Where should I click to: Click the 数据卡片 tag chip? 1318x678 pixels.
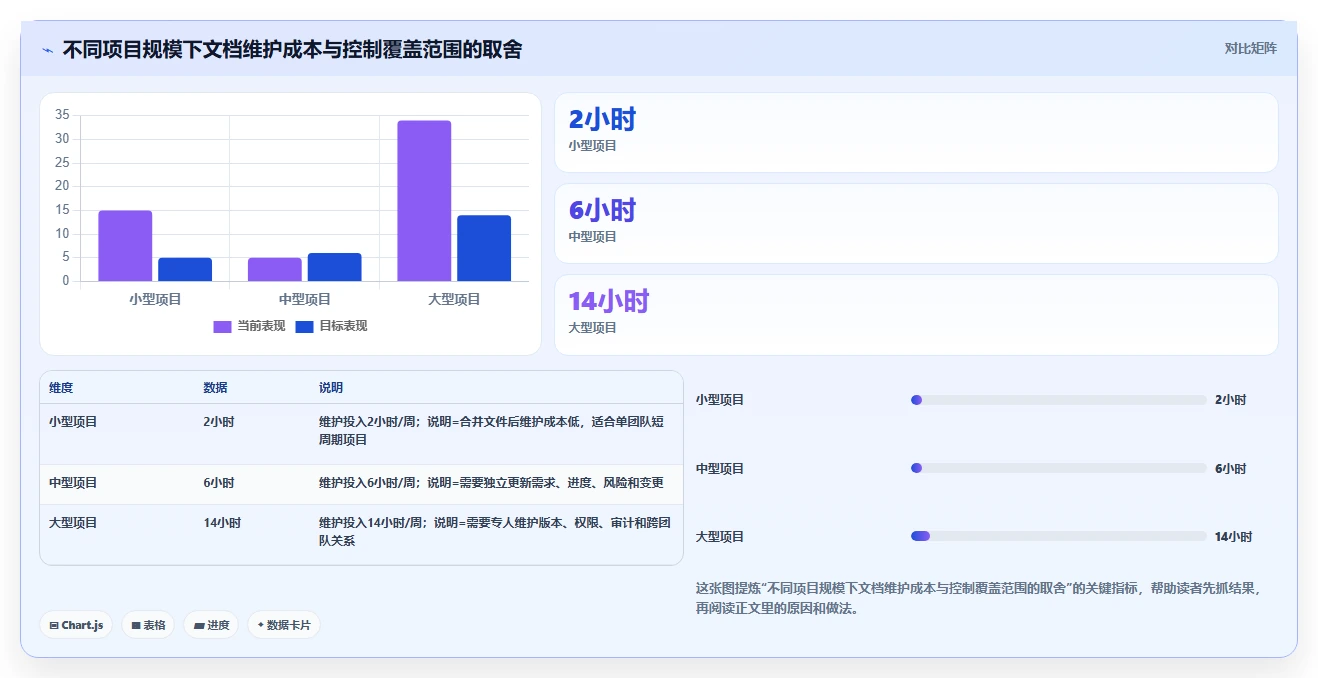click(x=284, y=625)
